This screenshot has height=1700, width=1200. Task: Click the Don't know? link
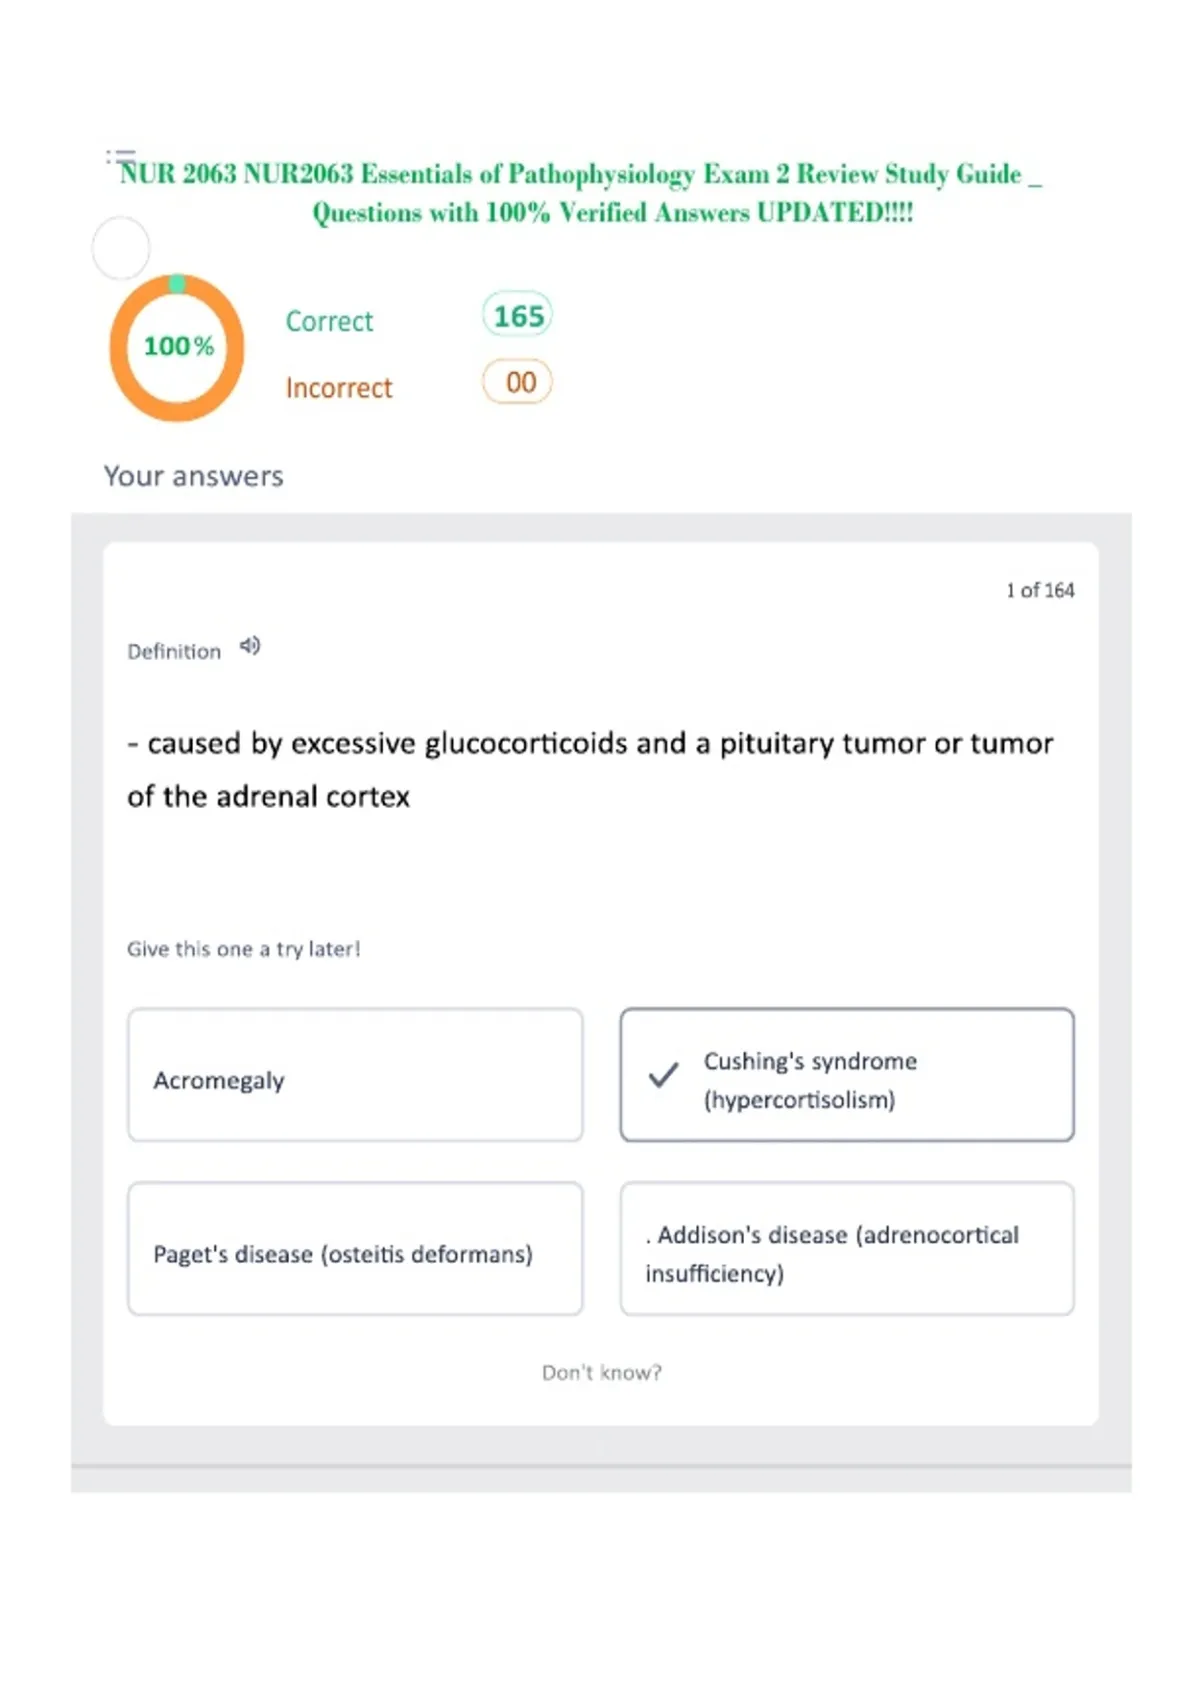tap(602, 1373)
